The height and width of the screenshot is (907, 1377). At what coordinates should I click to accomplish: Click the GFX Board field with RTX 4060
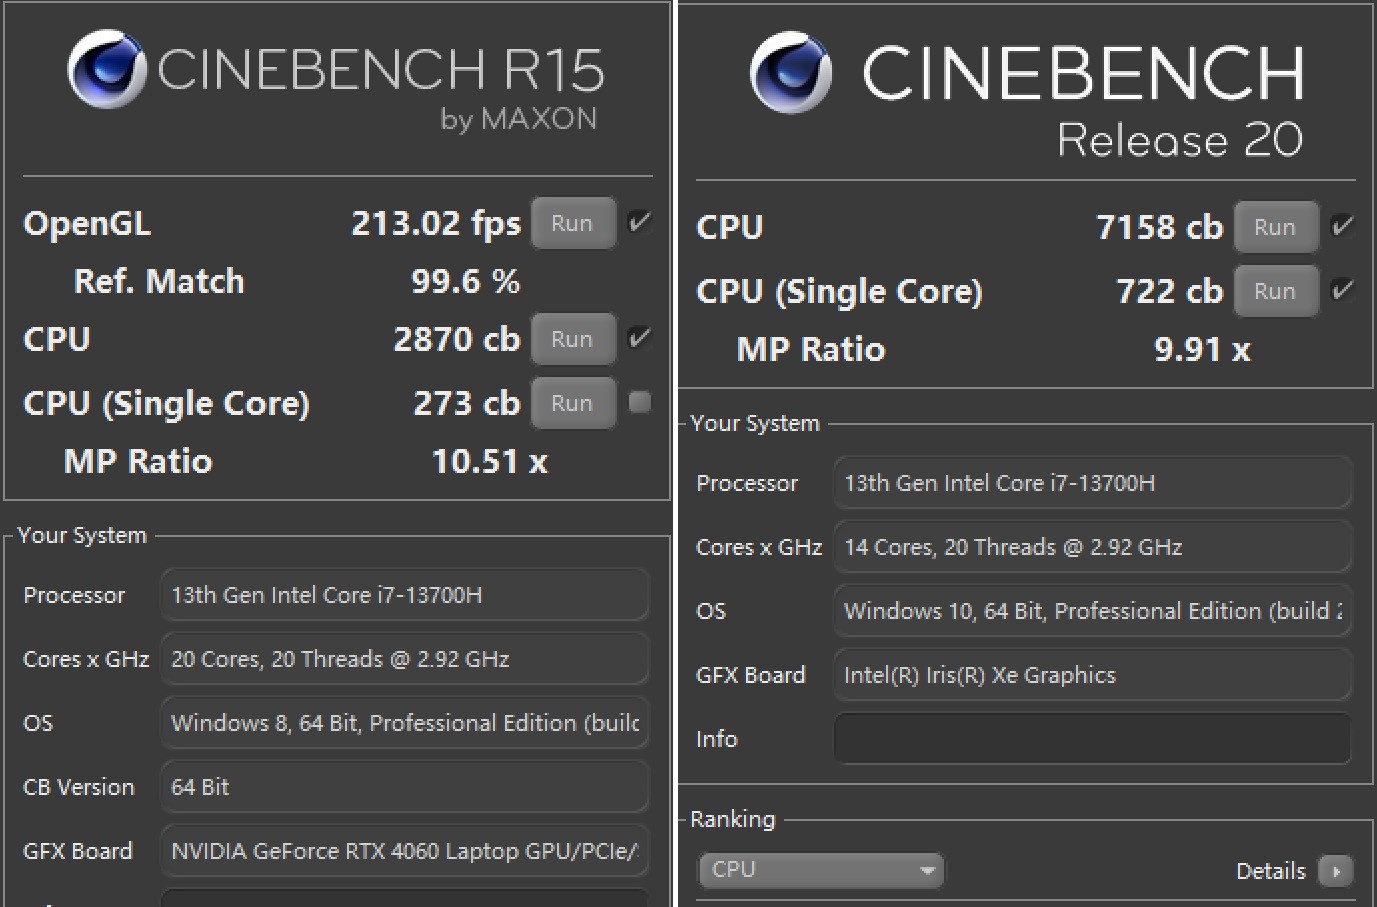(x=405, y=851)
